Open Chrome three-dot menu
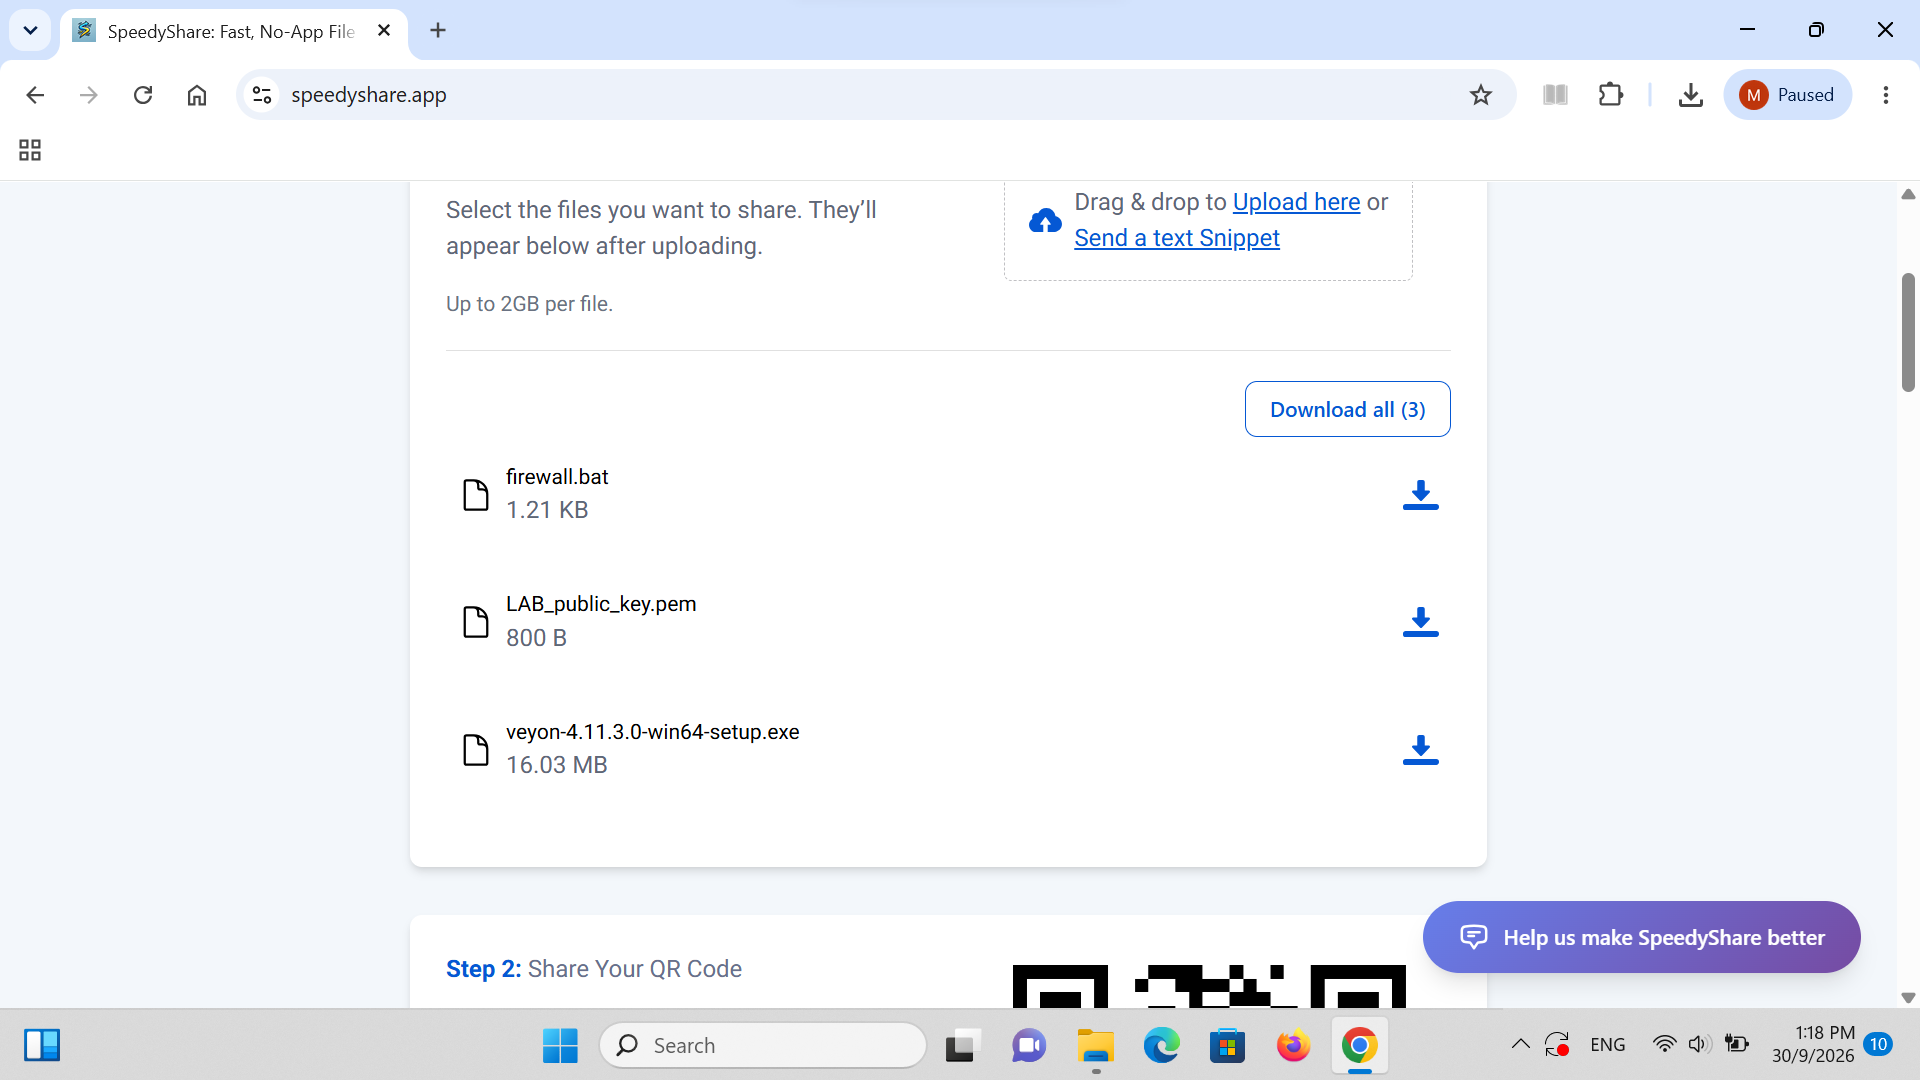The width and height of the screenshot is (1920, 1080). (x=1886, y=95)
